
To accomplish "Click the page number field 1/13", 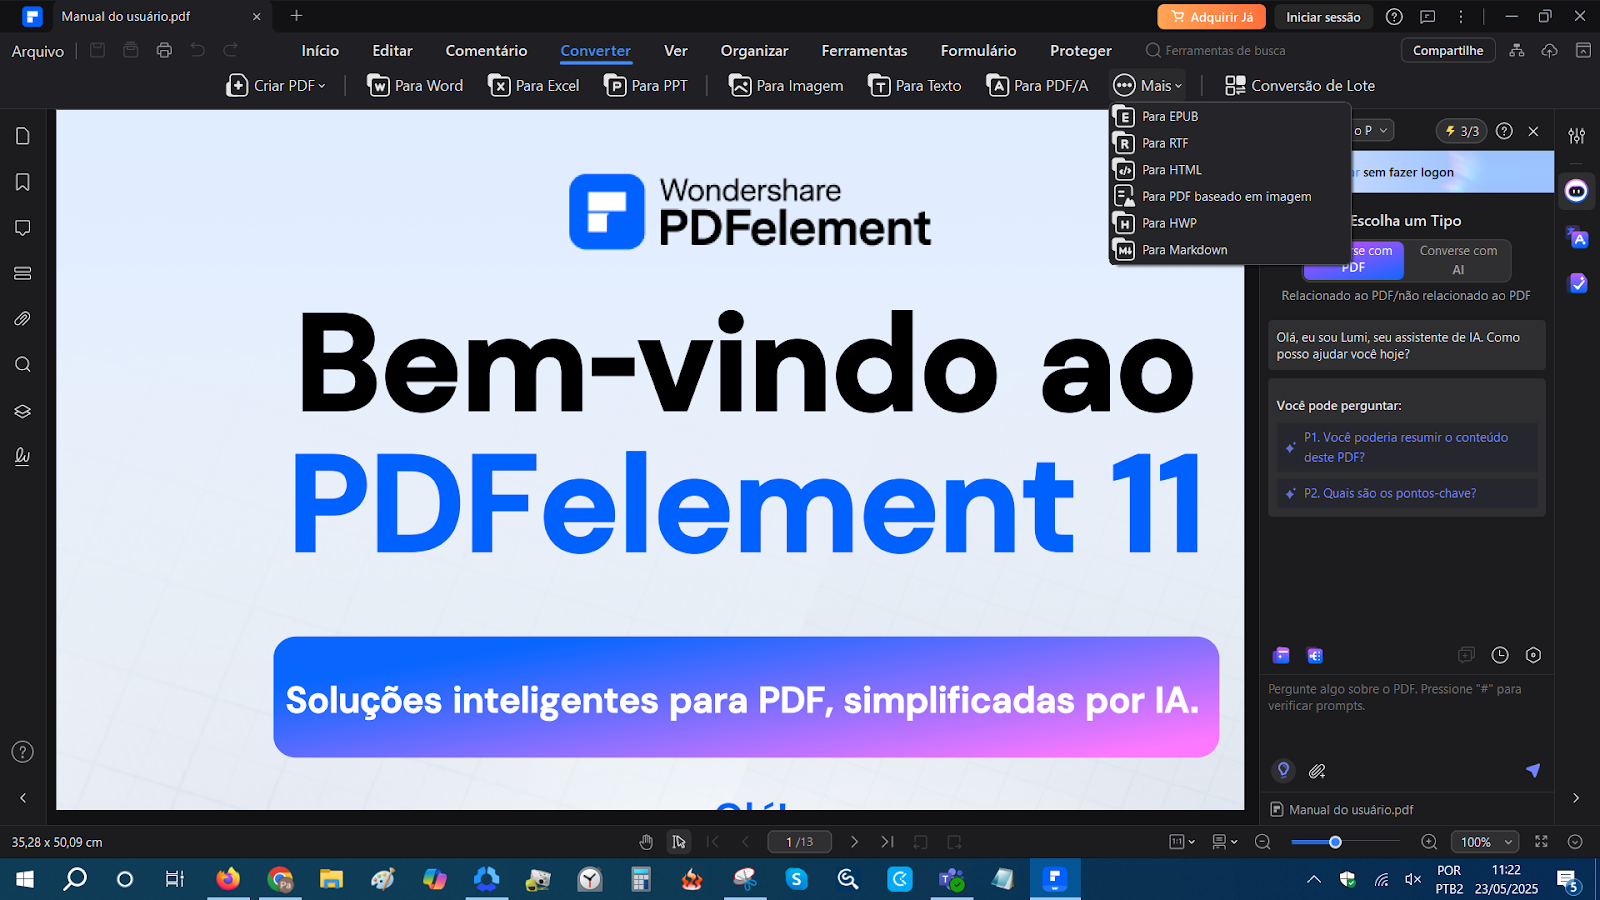I will coord(799,842).
